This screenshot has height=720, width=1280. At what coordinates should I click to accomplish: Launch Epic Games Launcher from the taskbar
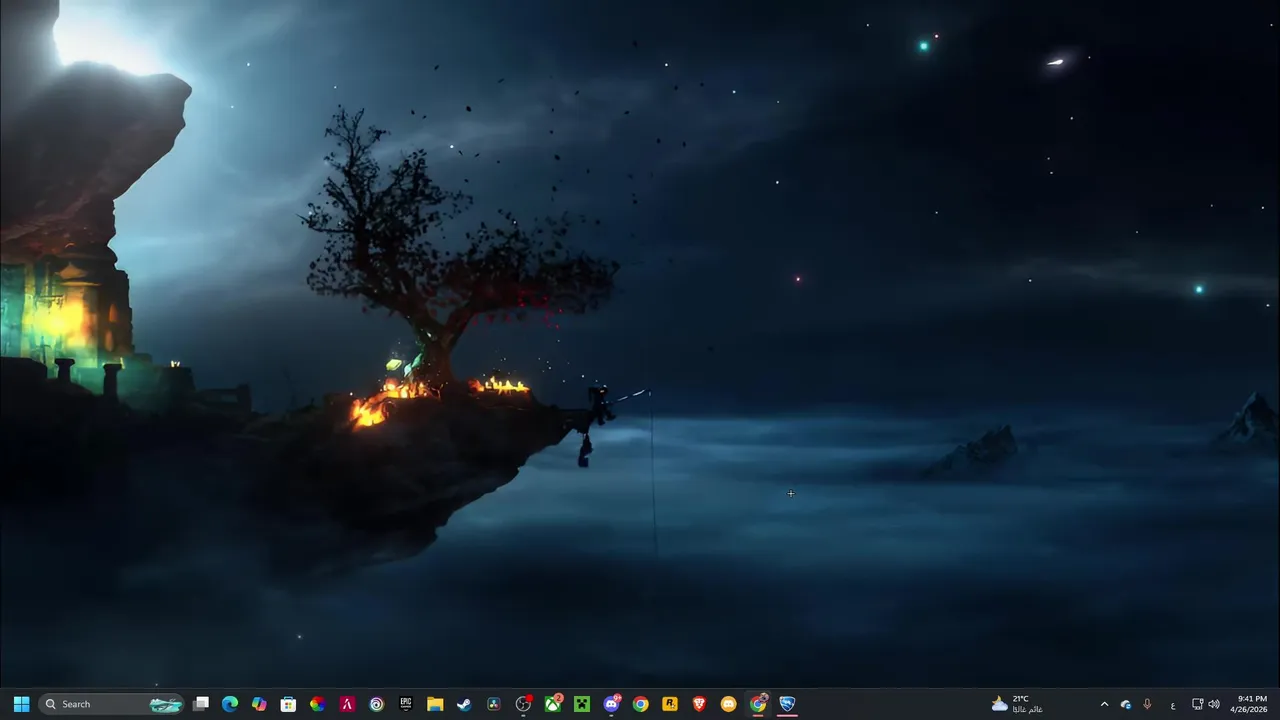406,704
